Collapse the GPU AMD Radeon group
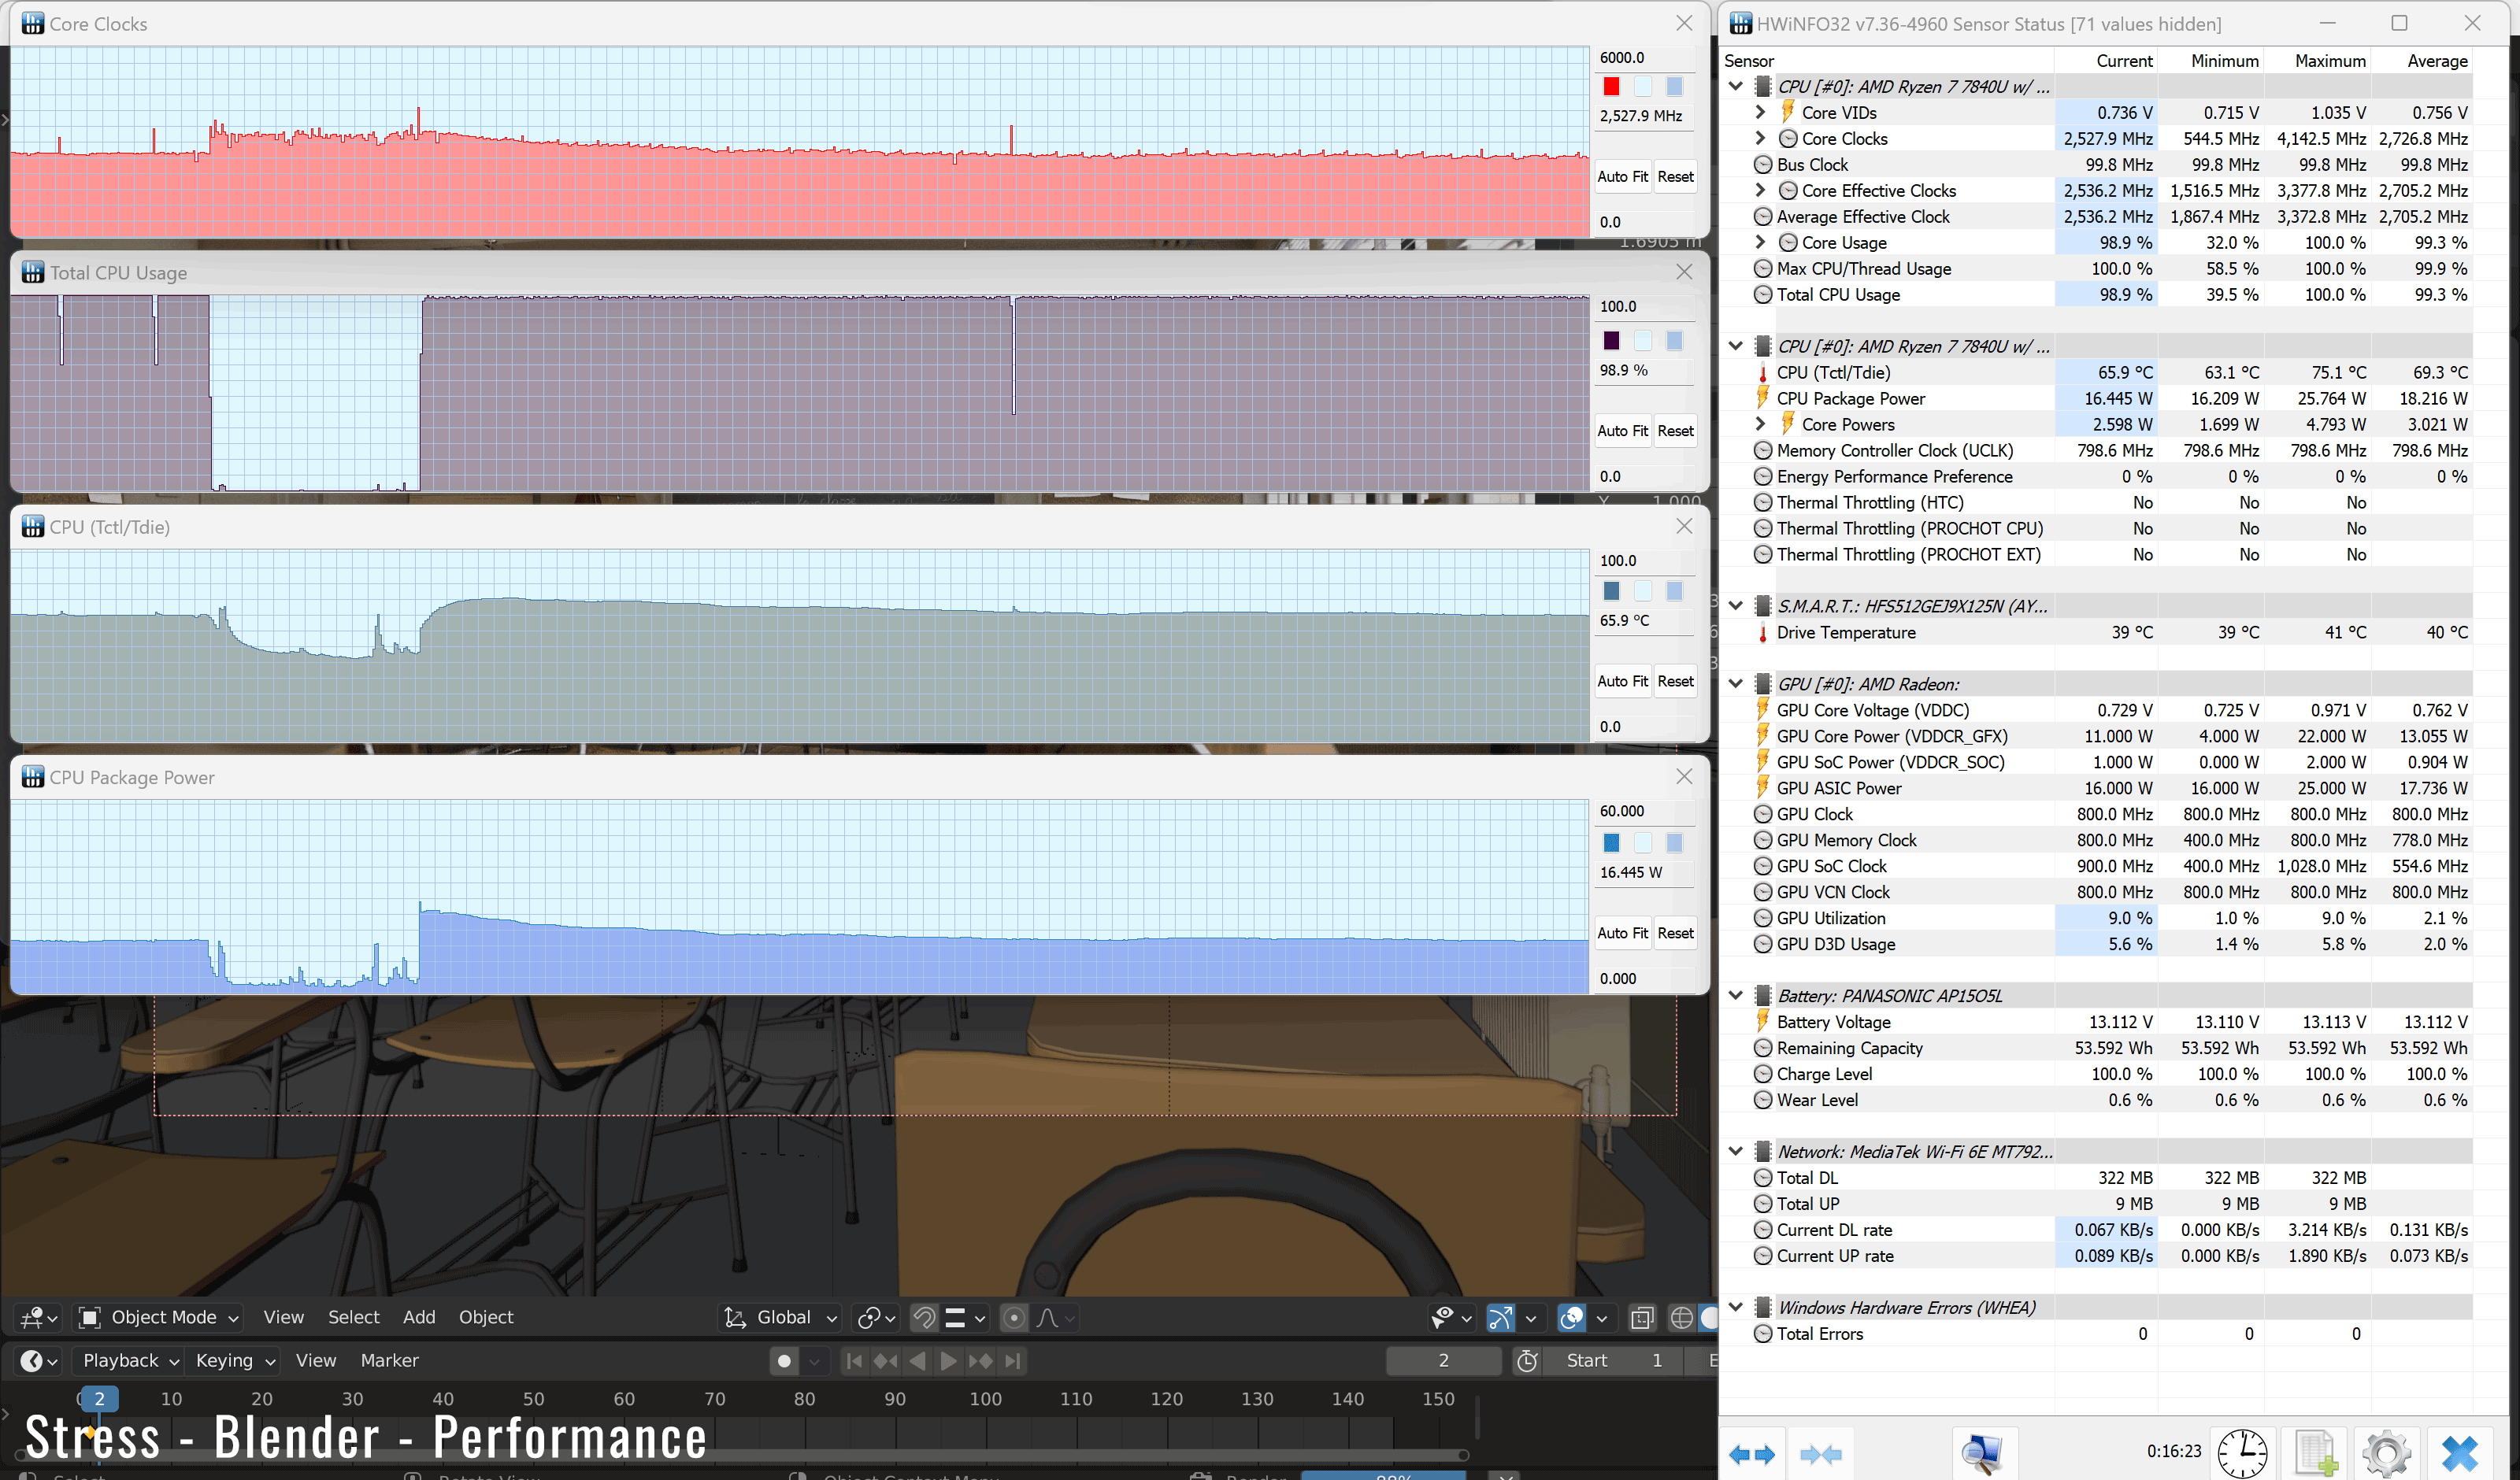Screen dimensions: 2520x1480 click(1736, 684)
